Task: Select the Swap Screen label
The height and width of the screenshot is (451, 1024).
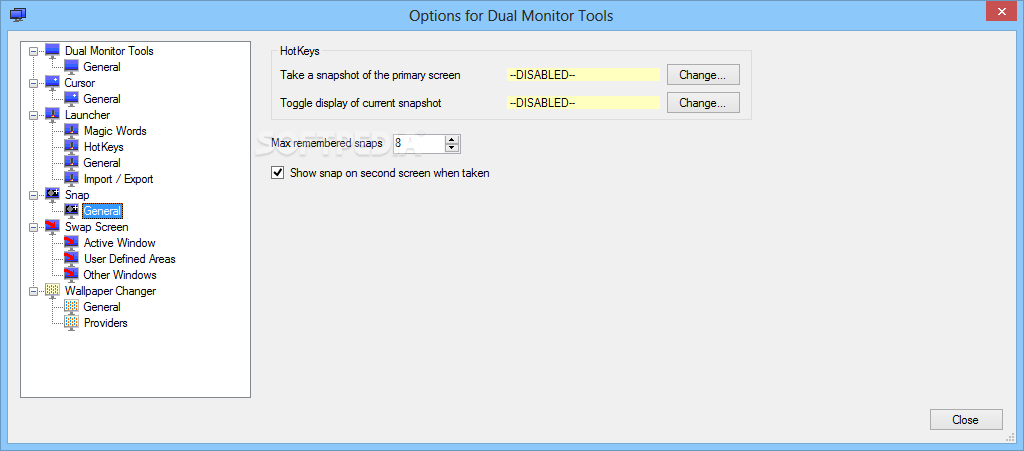Action: (97, 227)
